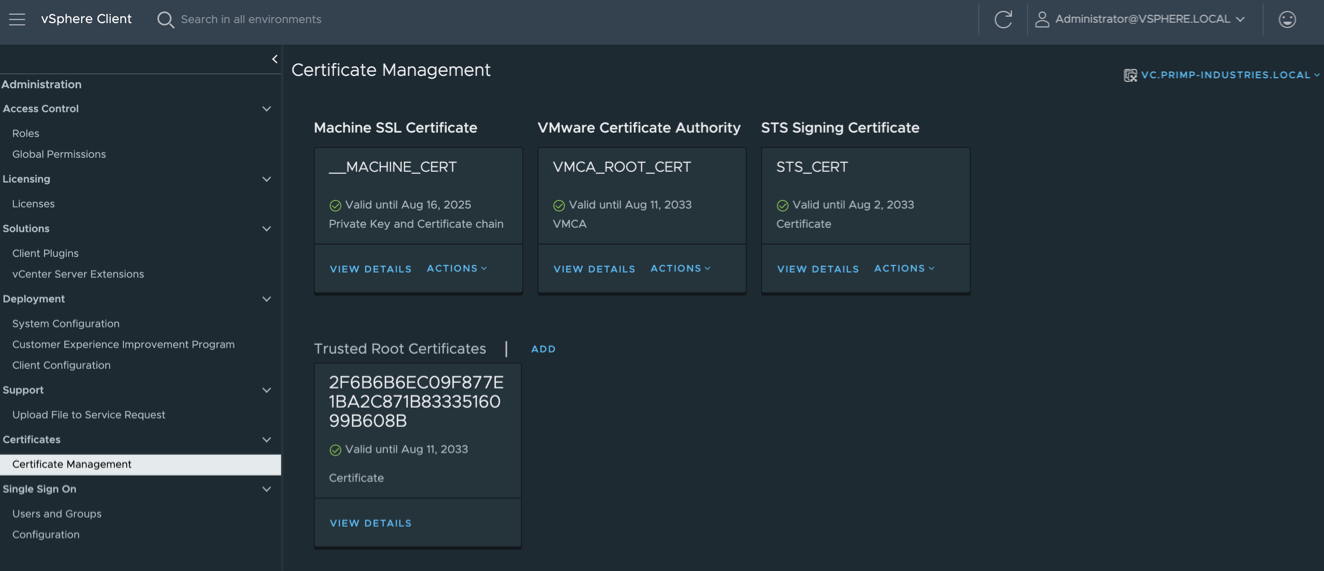Click valid checkmark on __MACHINE_CERT
The height and width of the screenshot is (571, 1324).
(x=335, y=205)
